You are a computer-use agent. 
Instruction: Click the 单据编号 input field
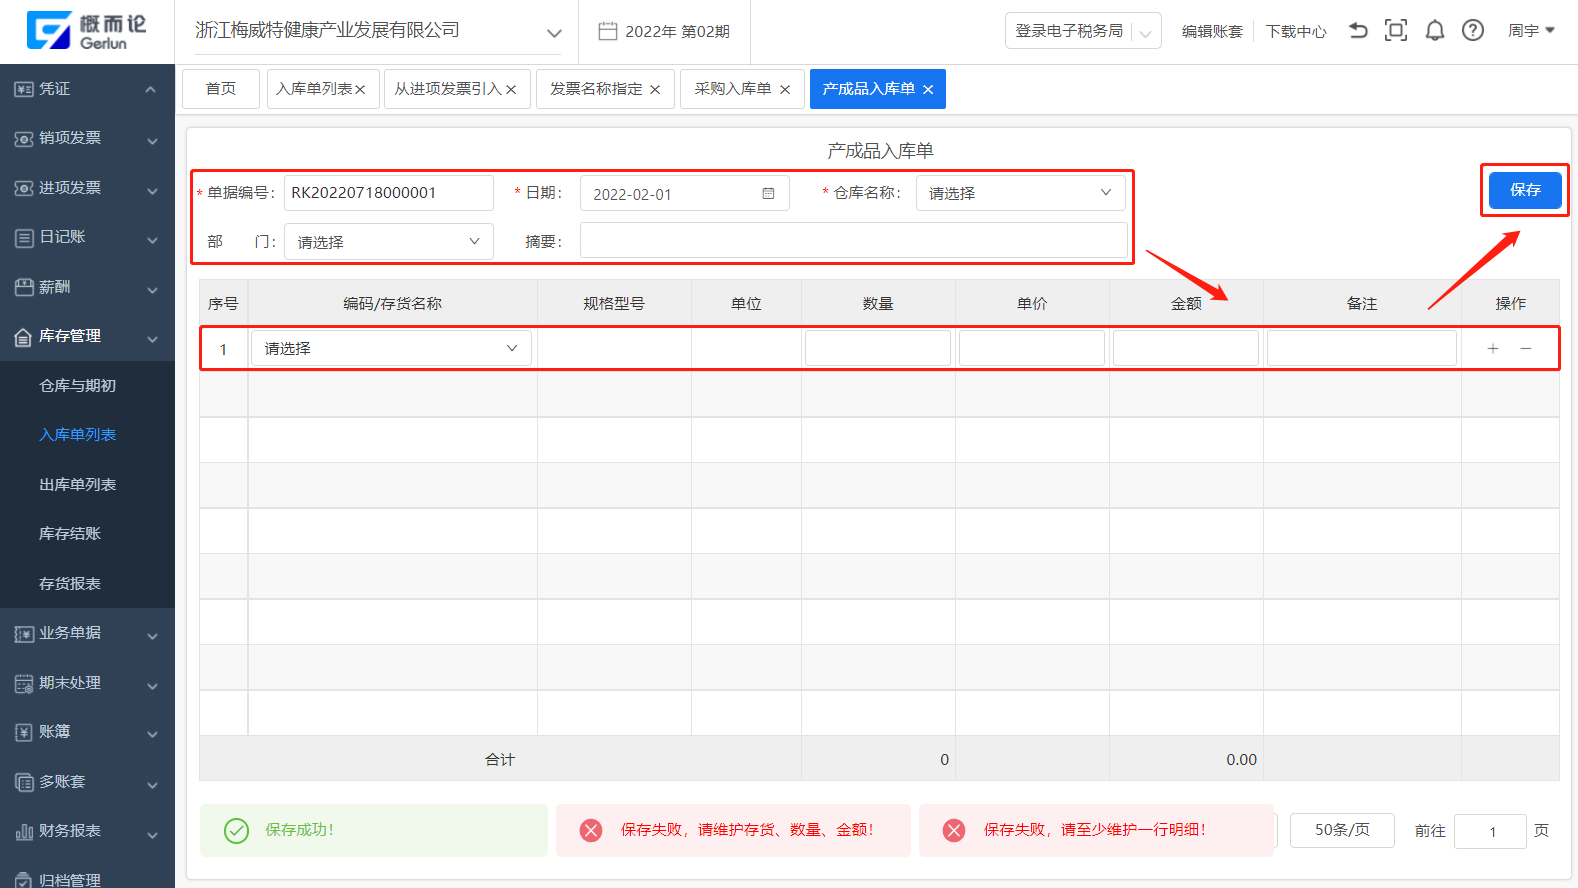coord(389,193)
